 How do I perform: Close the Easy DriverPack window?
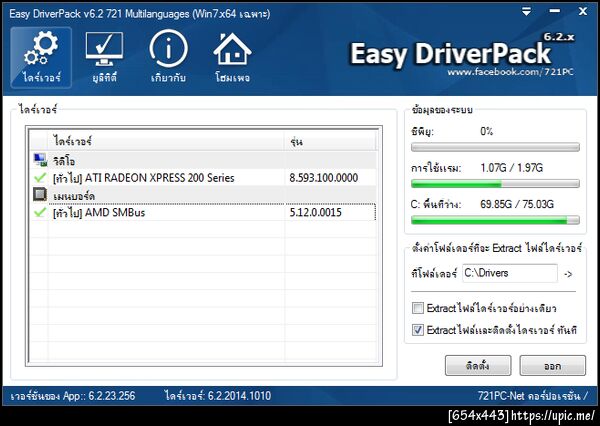(583, 11)
